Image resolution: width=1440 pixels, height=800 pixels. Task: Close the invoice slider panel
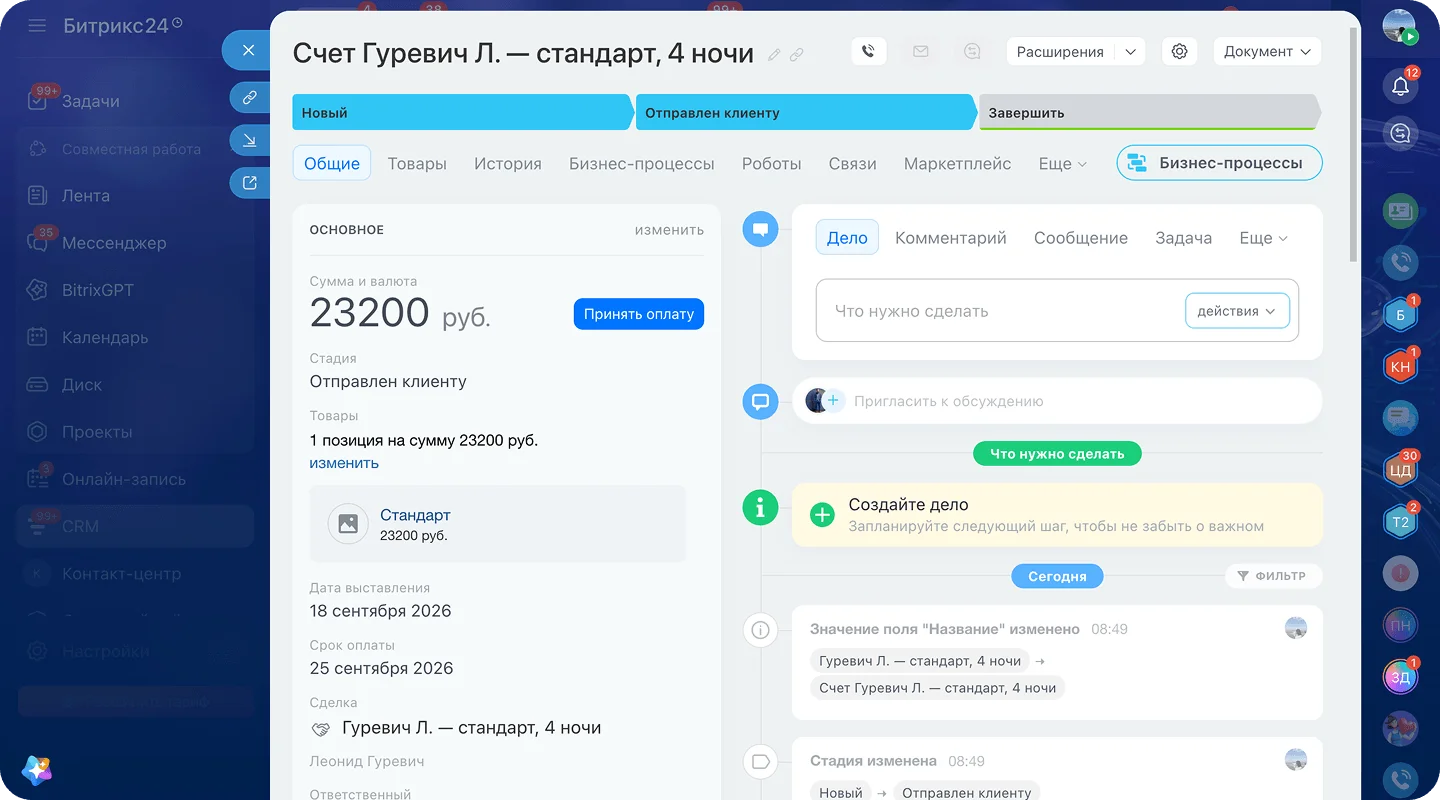coord(249,50)
